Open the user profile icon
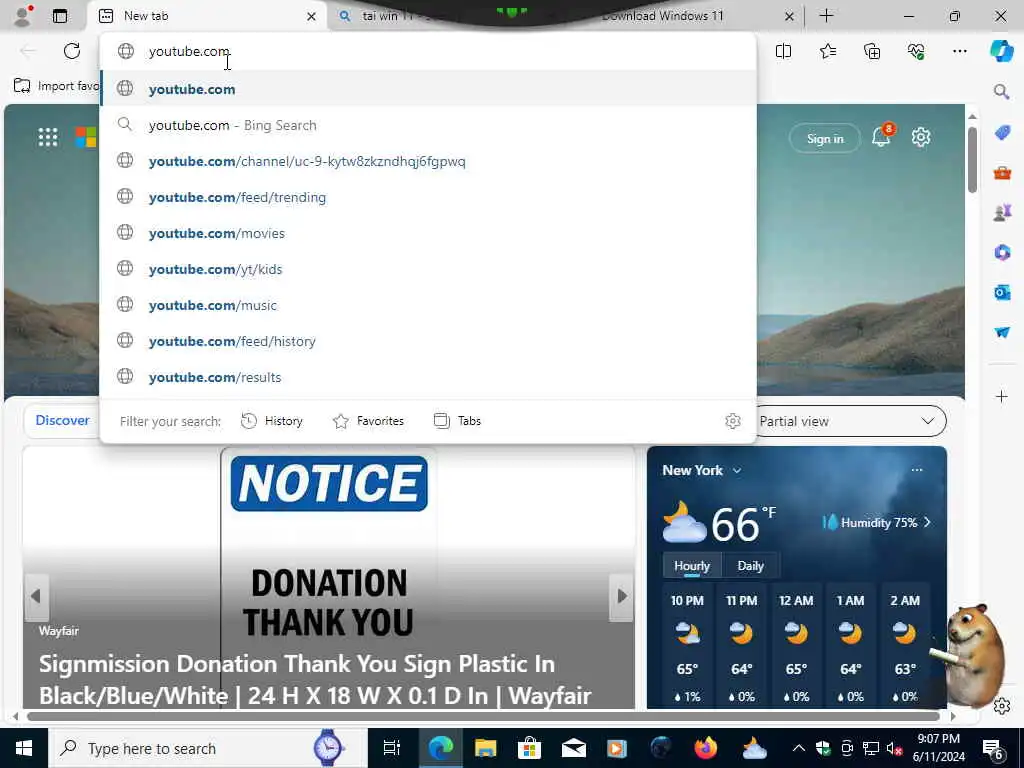The image size is (1024, 768). (22, 16)
